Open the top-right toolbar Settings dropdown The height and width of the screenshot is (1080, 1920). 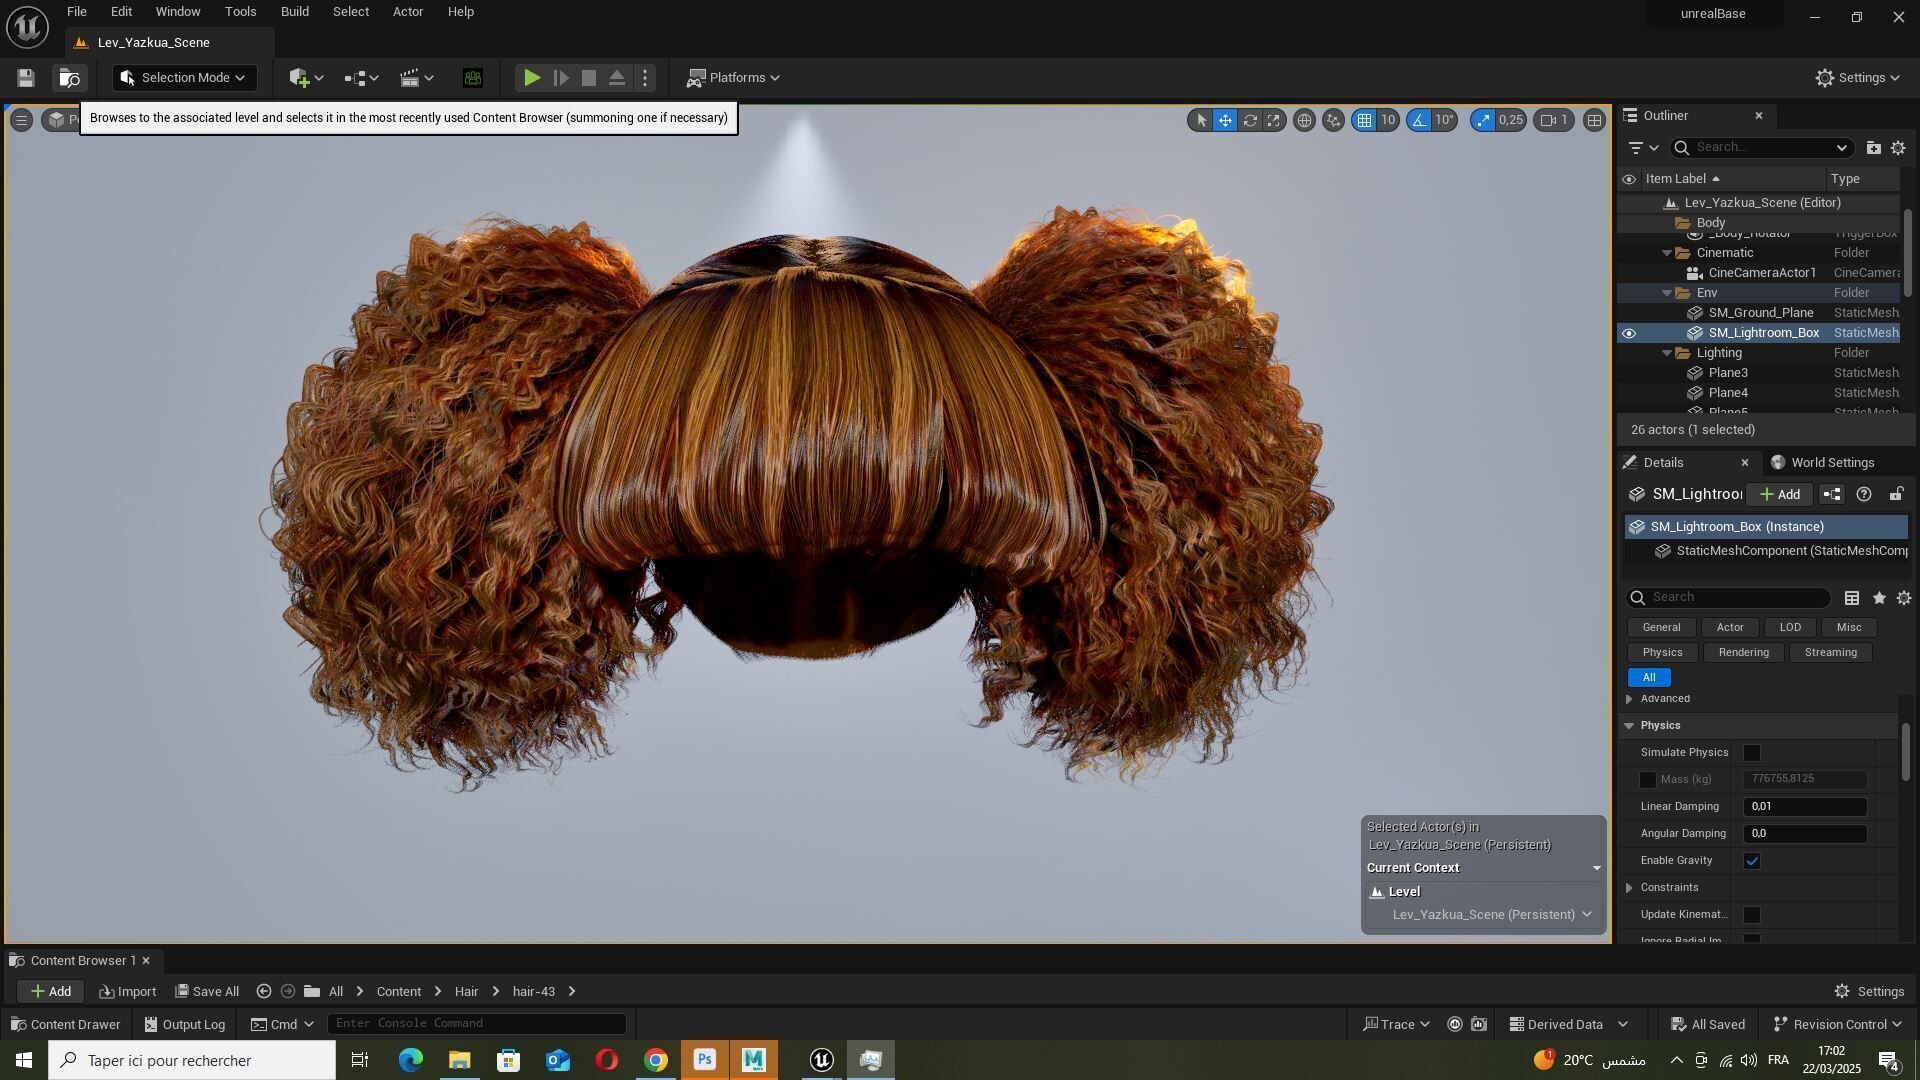(x=1857, y=78)
